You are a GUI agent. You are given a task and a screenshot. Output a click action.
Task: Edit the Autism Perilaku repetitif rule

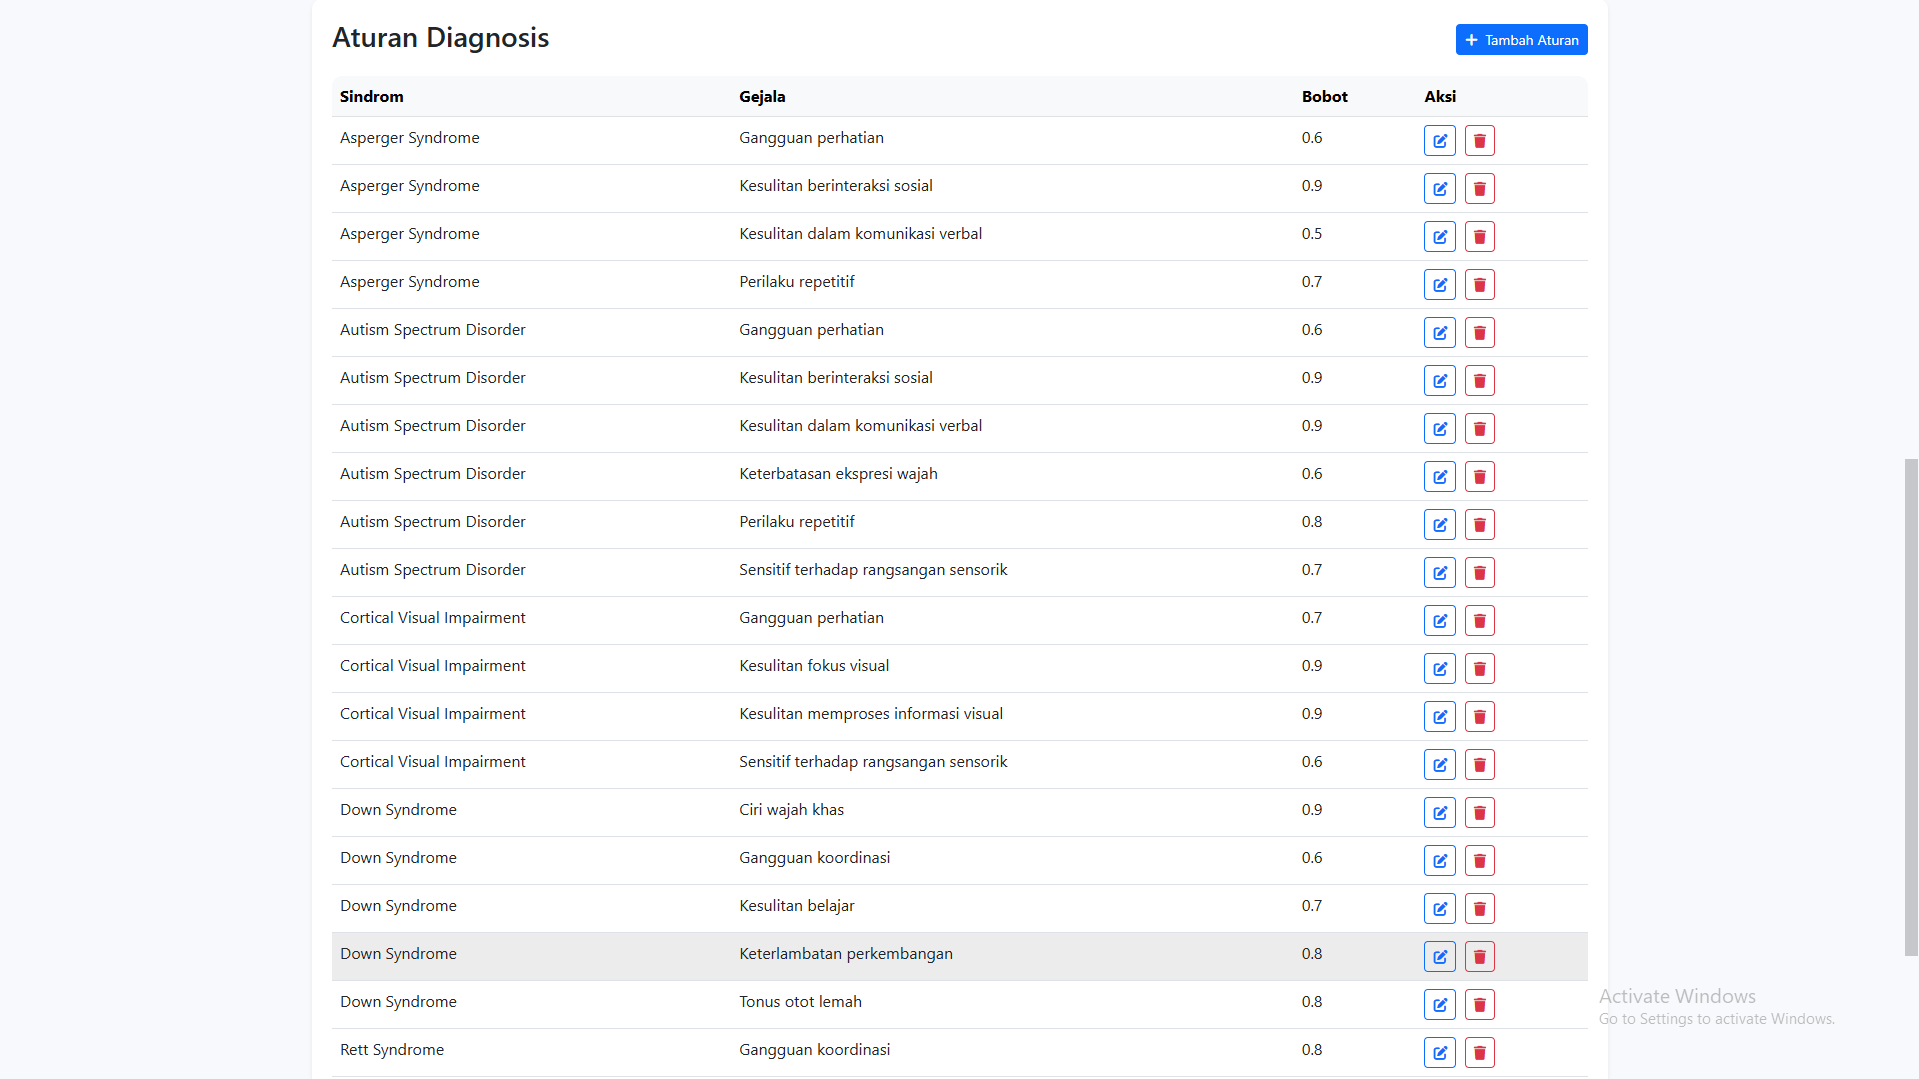(x=1440, y=525)
